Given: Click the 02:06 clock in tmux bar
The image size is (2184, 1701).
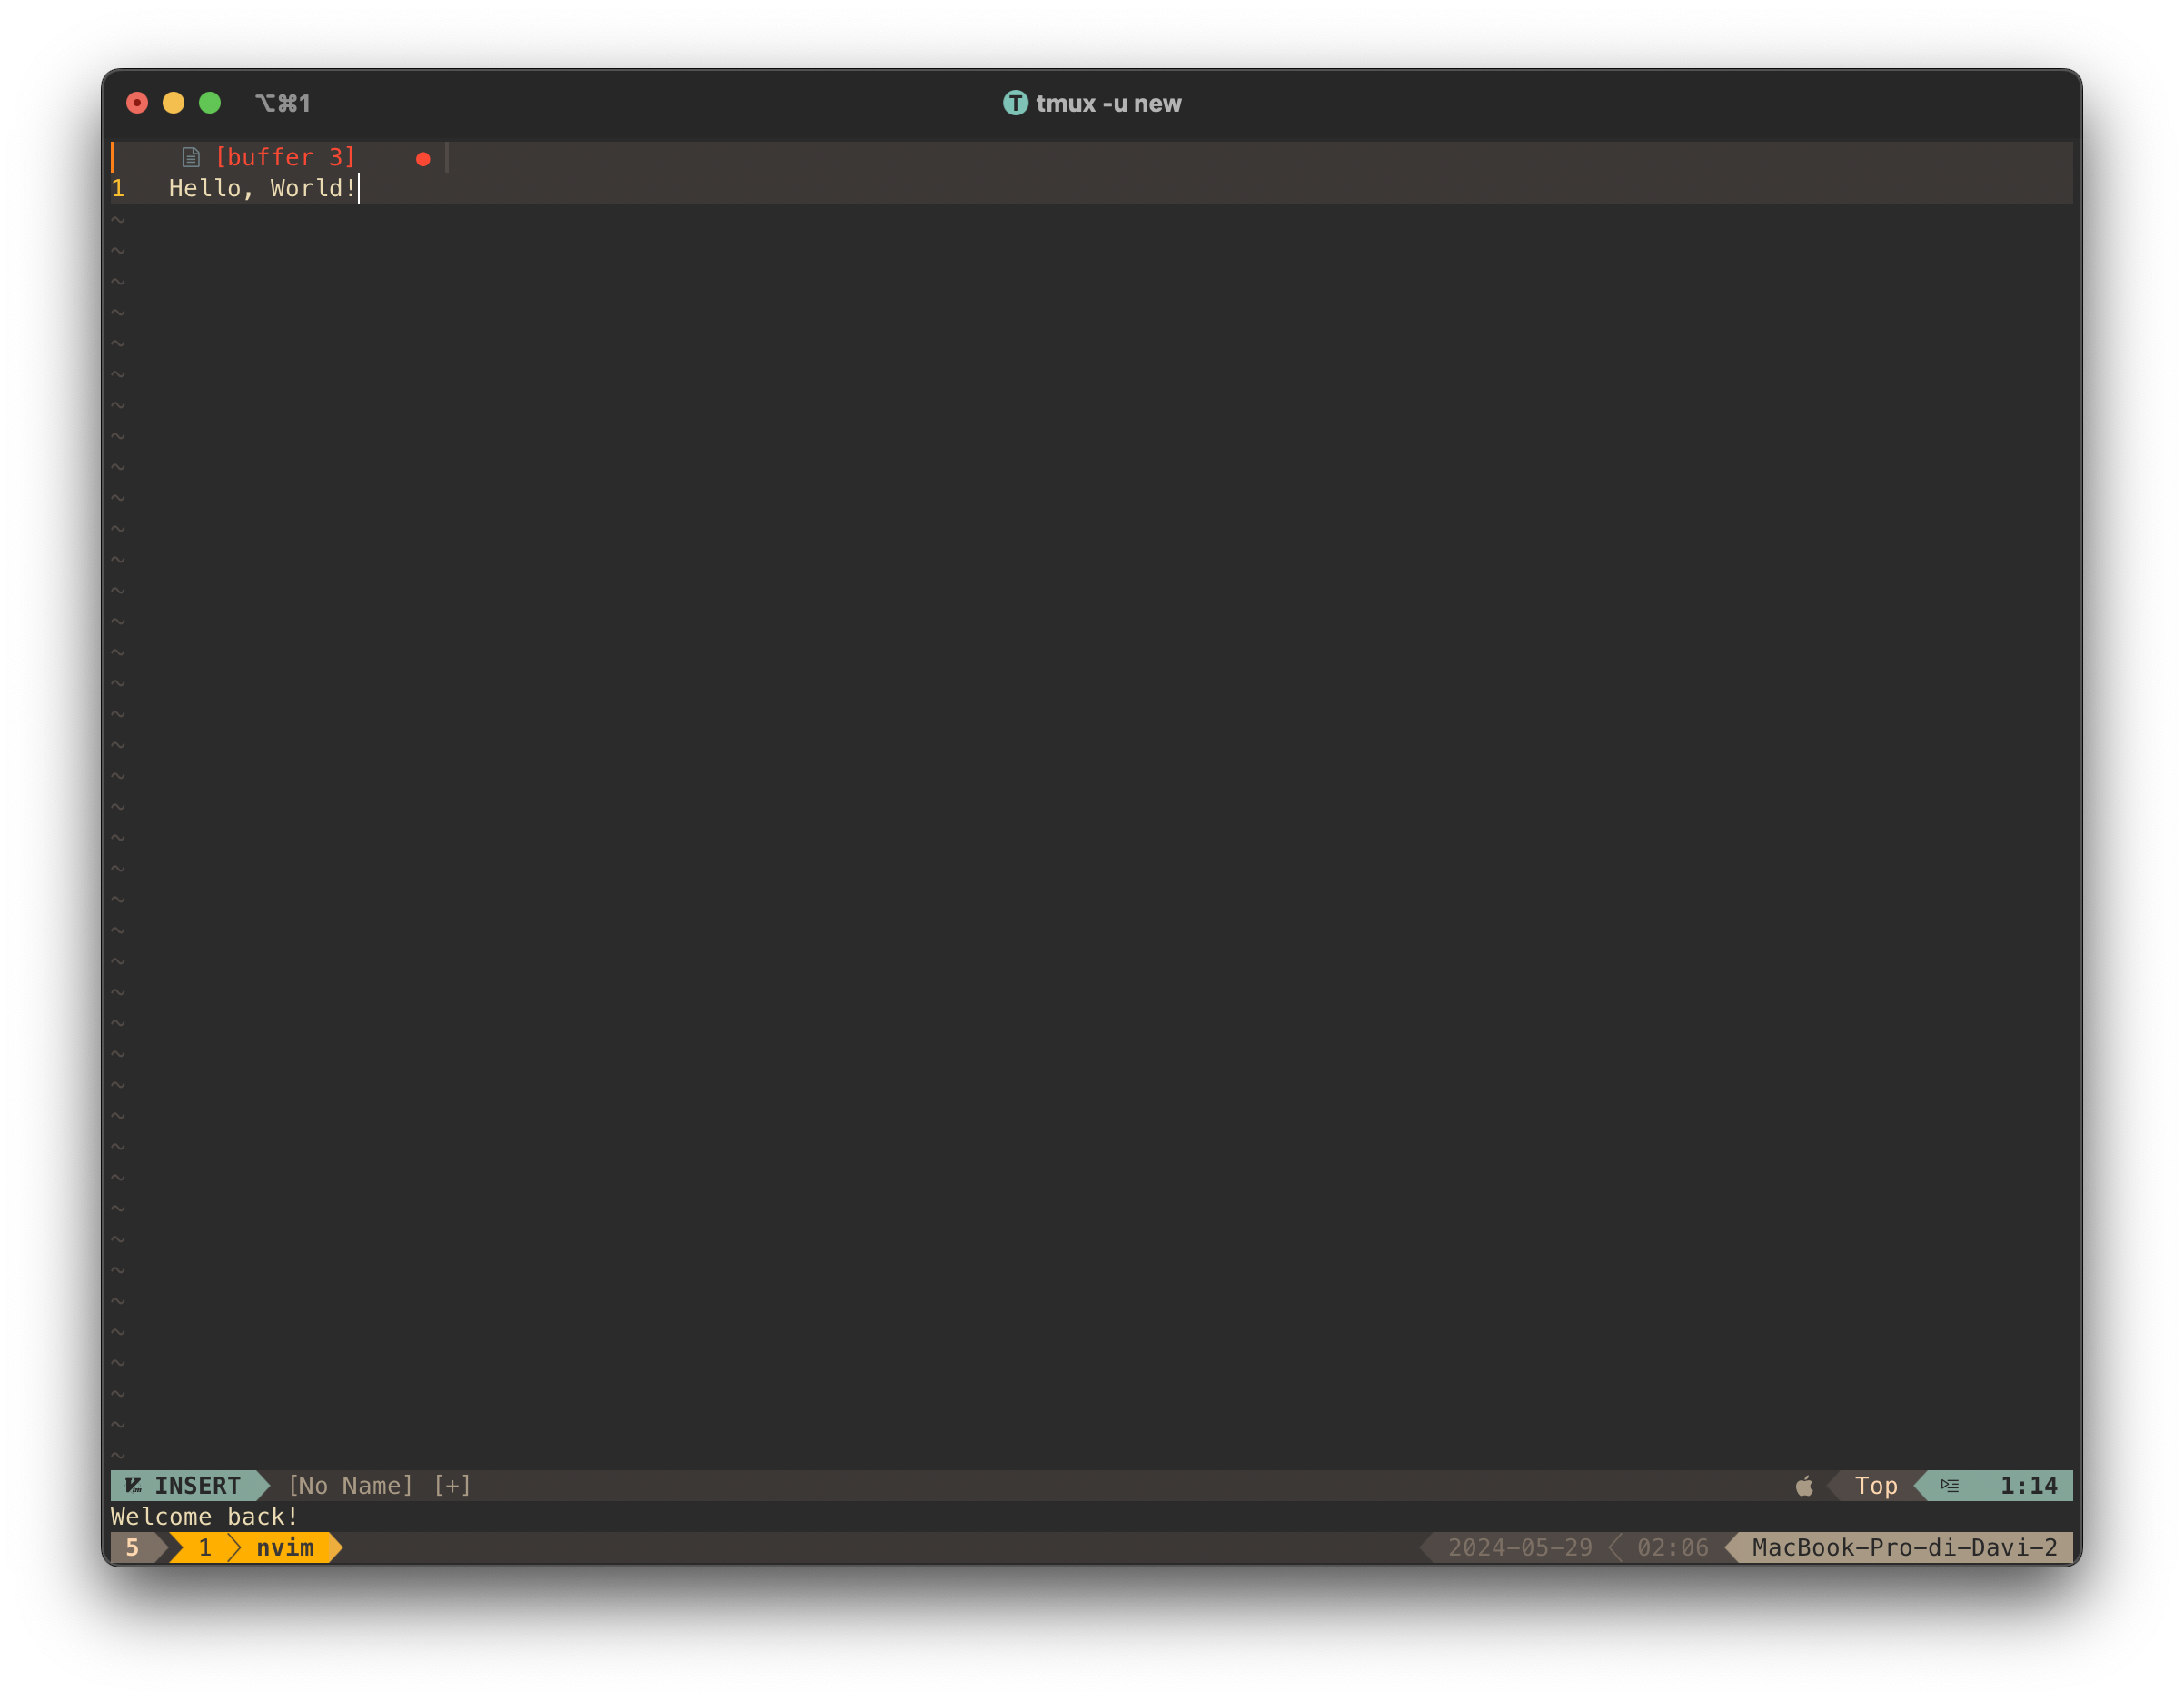Looking at the screenshot, I should tap(1672, 1548).
